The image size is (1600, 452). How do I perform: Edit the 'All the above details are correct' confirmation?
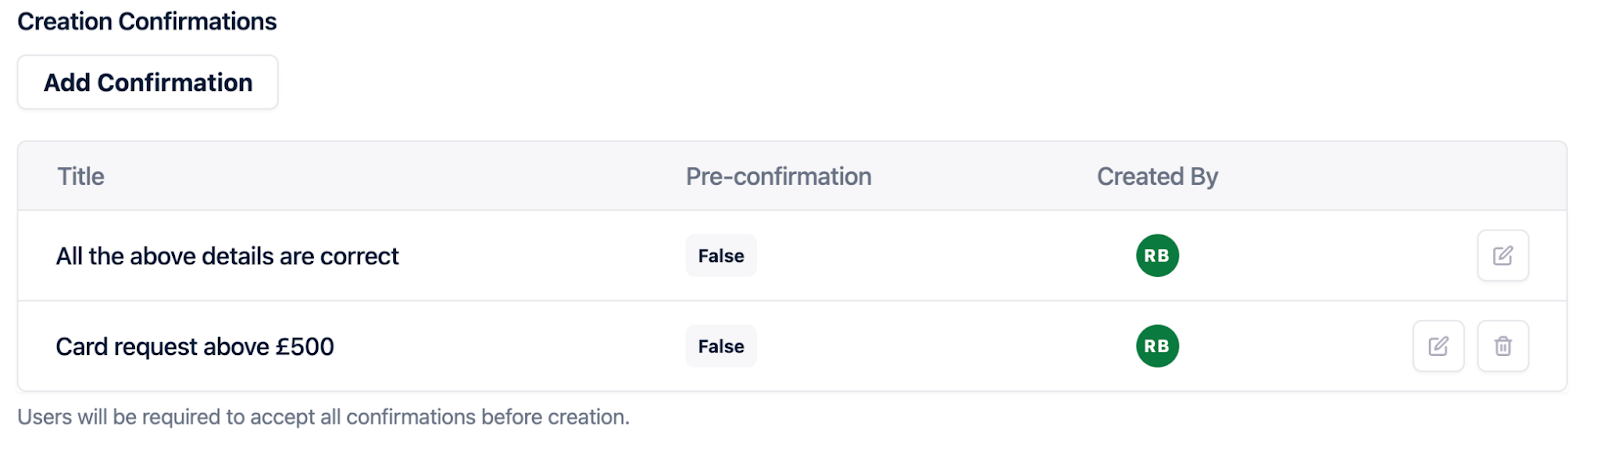tap(1502, 256)
